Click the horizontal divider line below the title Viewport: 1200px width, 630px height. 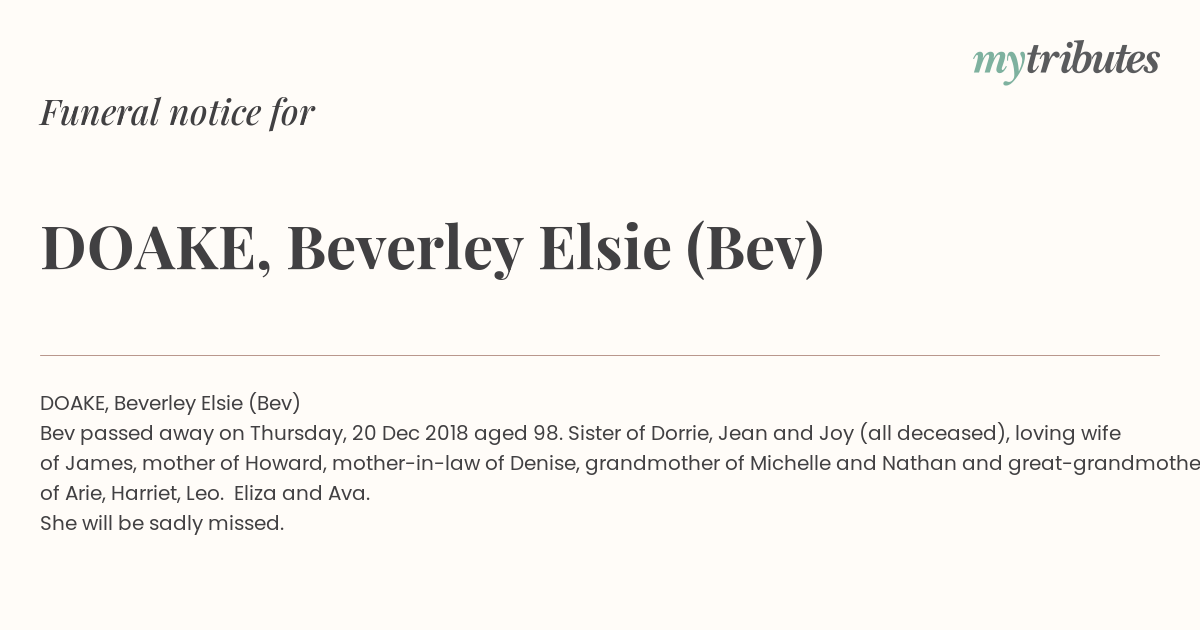click(x=600, y=355)
